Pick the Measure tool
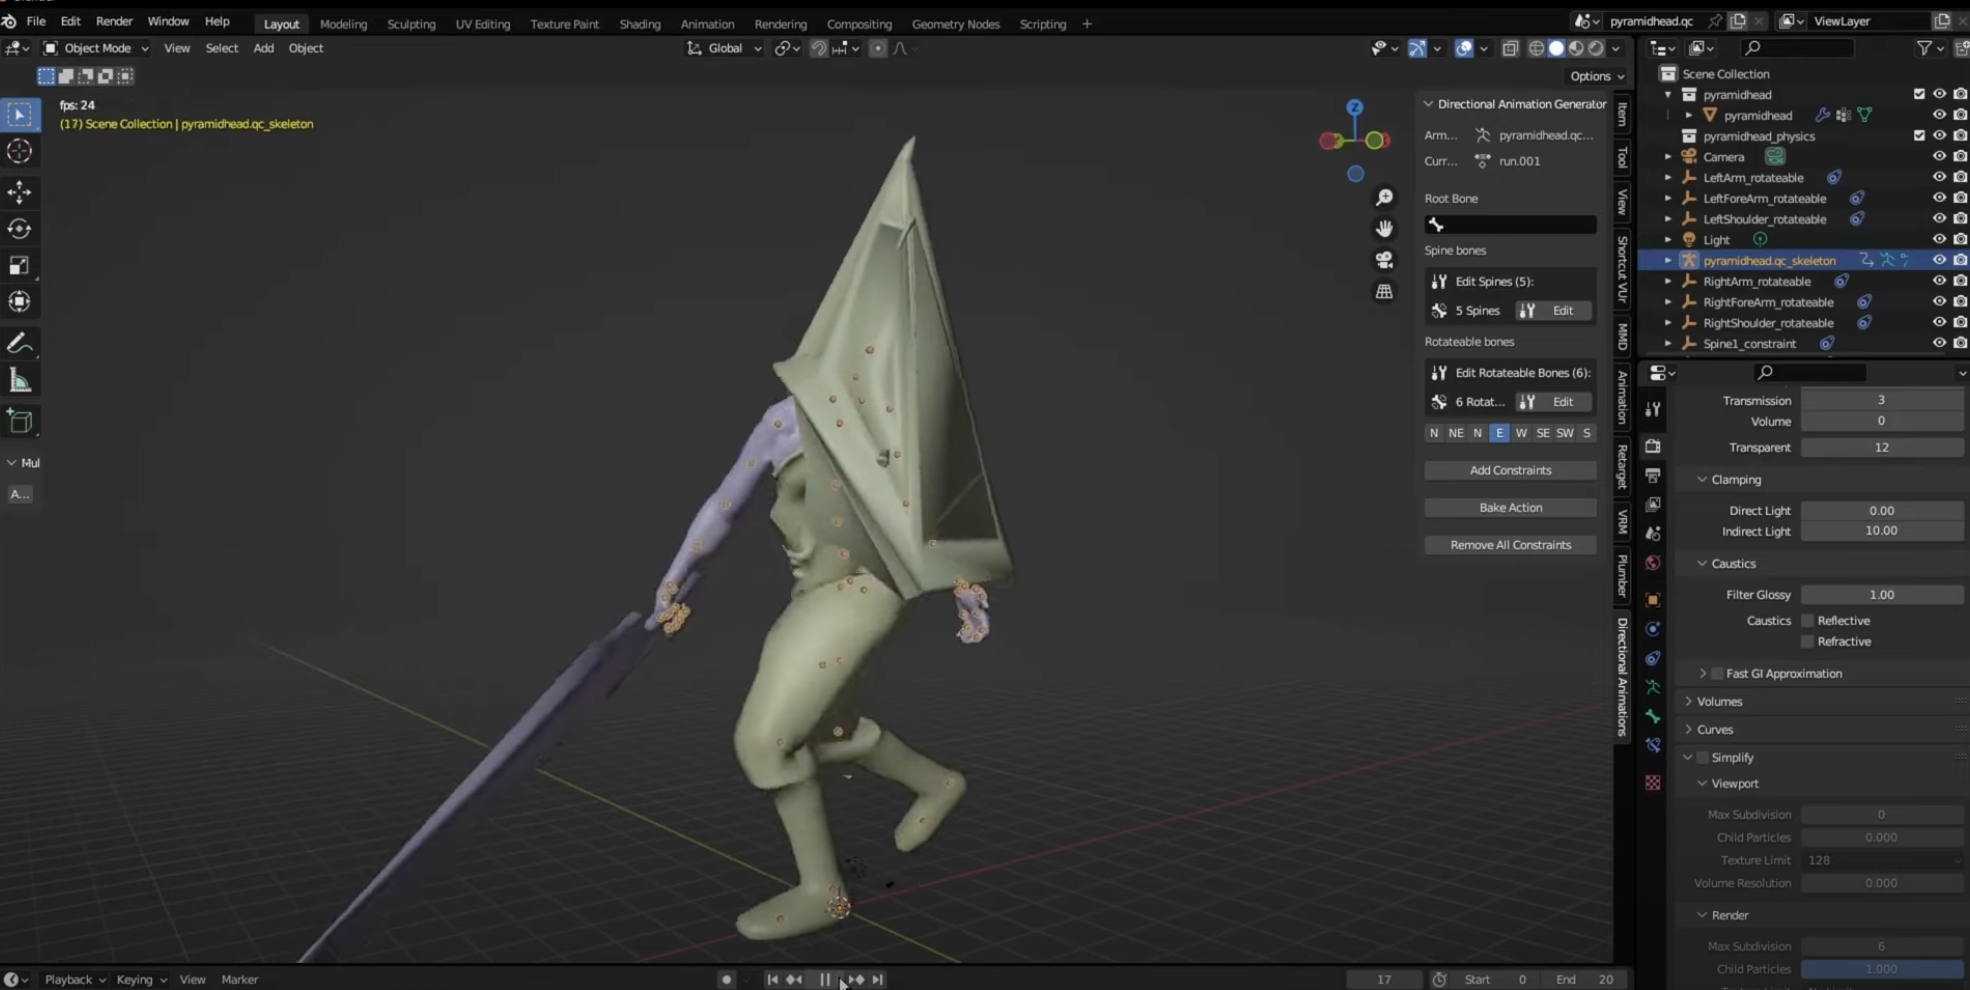Screen dimensions: 1970x990 point(20,379)
